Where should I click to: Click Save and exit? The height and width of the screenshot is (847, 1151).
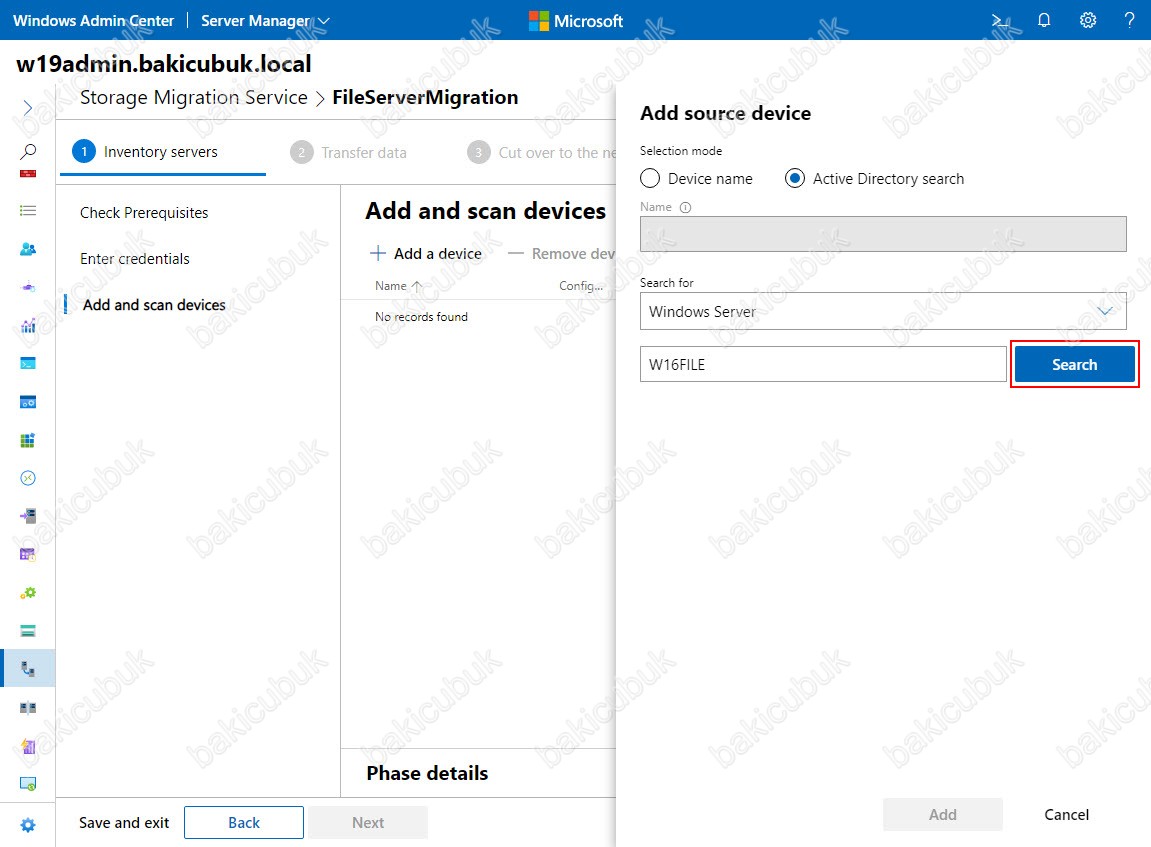(x=124, y=822)
